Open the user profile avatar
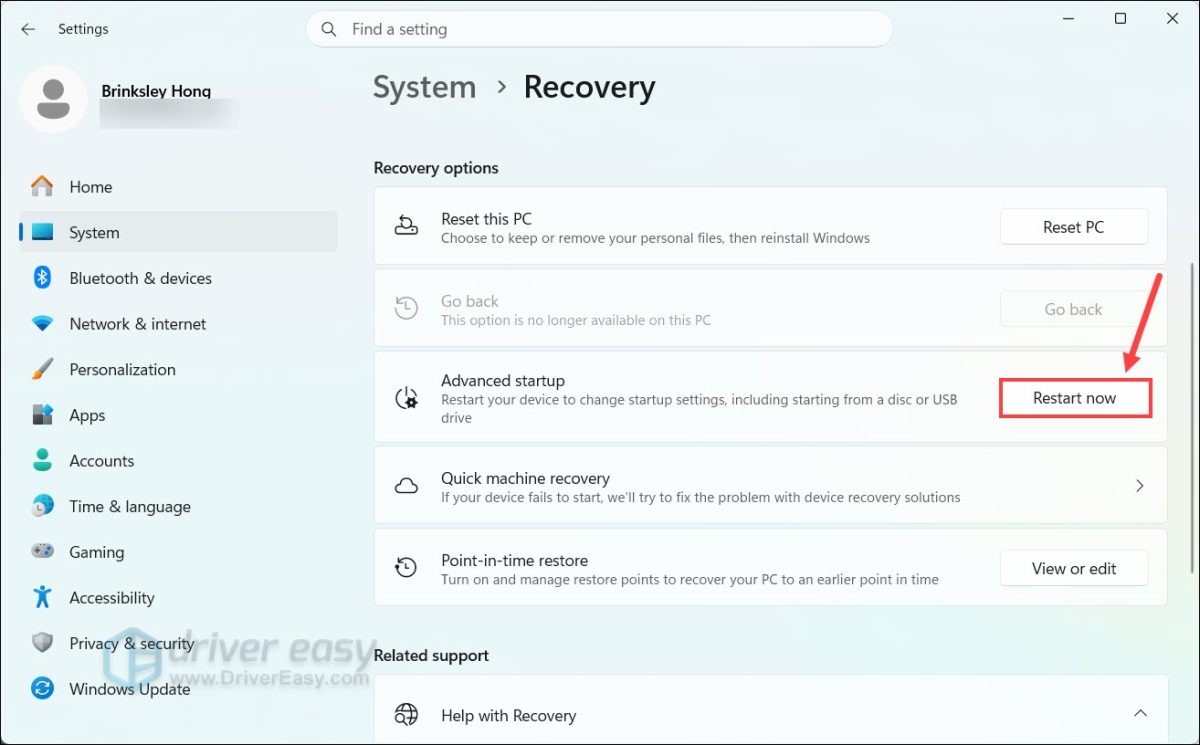 (53, 98)
